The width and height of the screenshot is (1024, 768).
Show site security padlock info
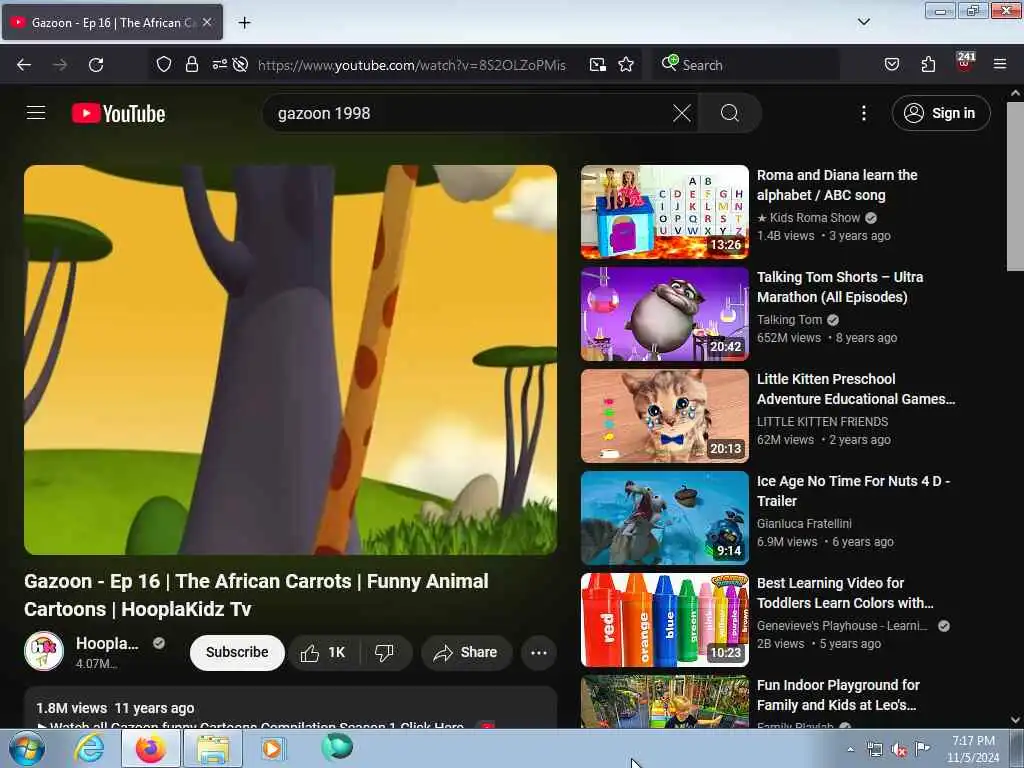(x=191, y=64)
